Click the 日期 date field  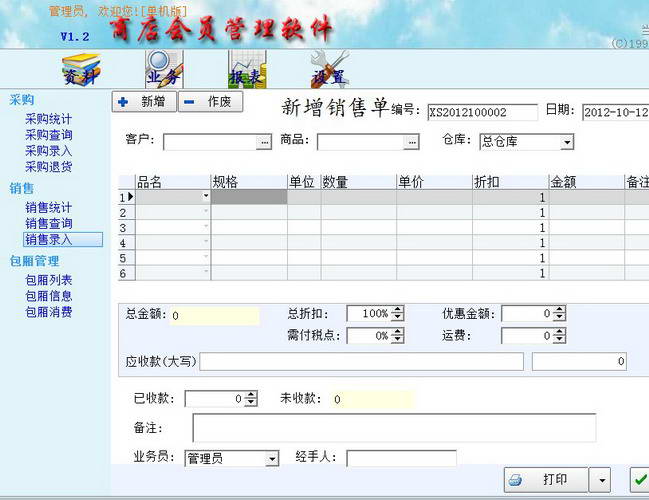615,112
